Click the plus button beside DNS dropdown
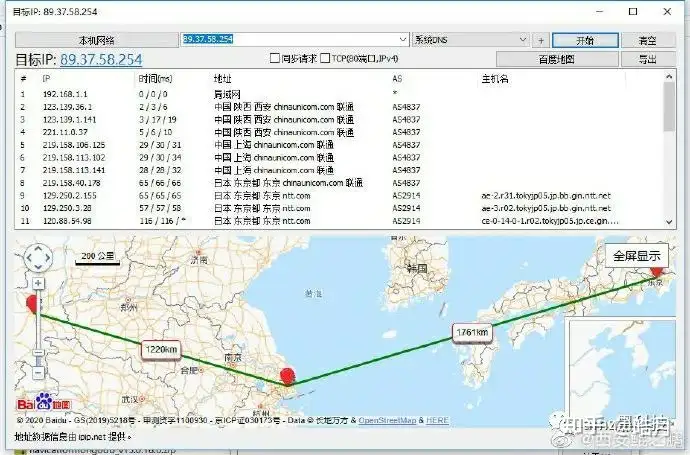 pyautogui.click(x=541, y=40)
